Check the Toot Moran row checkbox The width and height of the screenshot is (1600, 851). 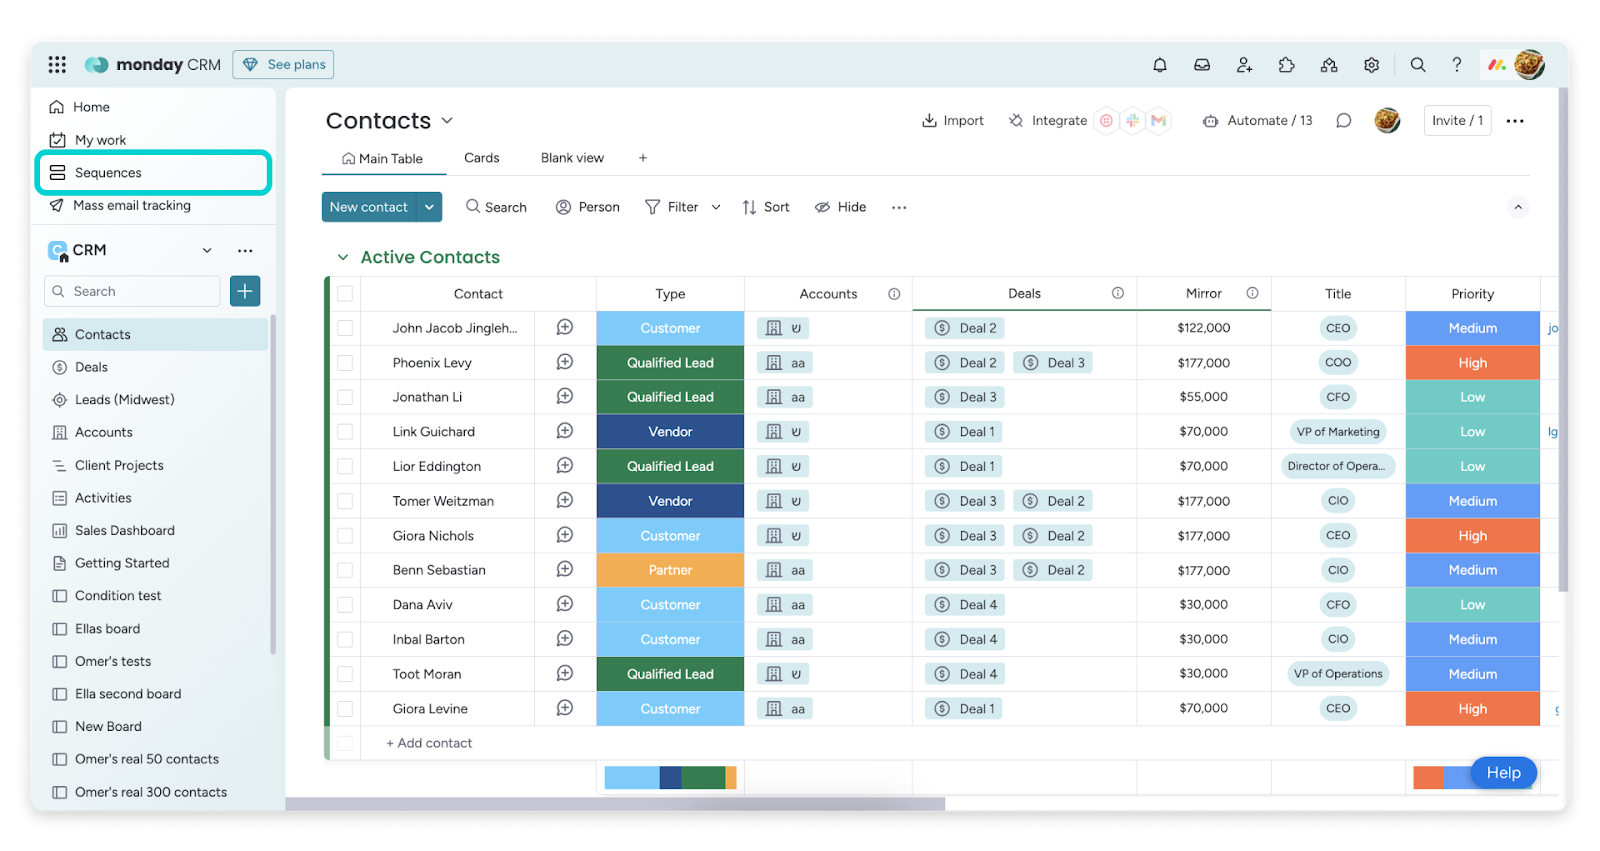(345, 674)
